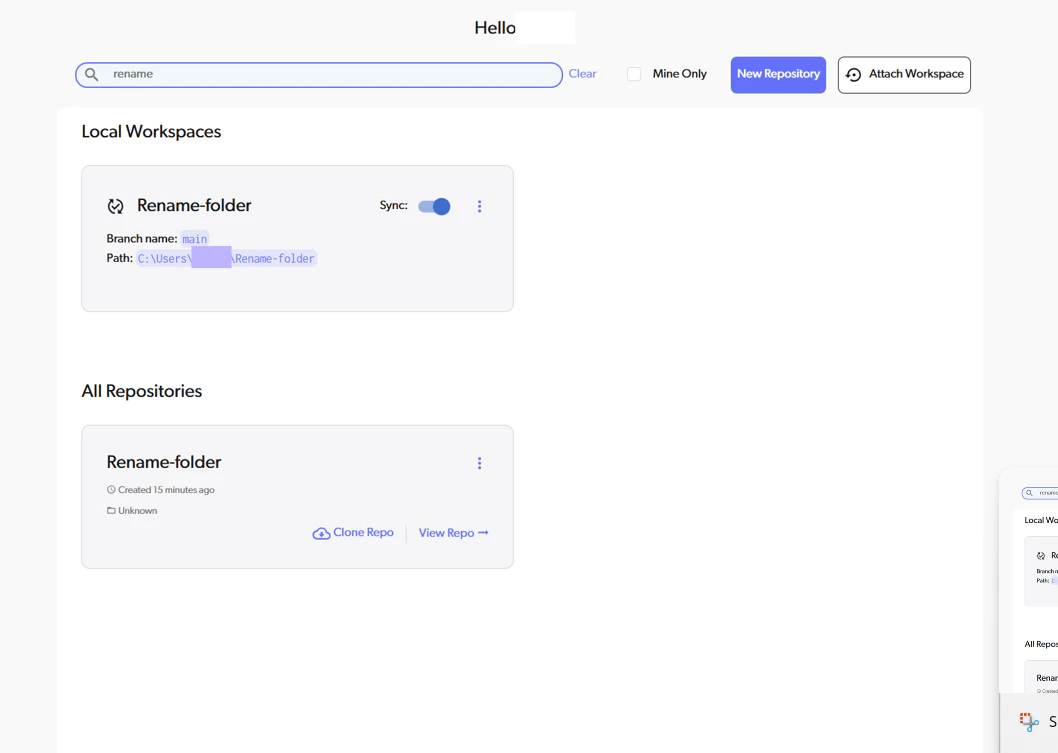Image resolution: width=1058 pixels, height=753 pixels.
Task: Click the Unknown folder label
Action: click(138, 511)
